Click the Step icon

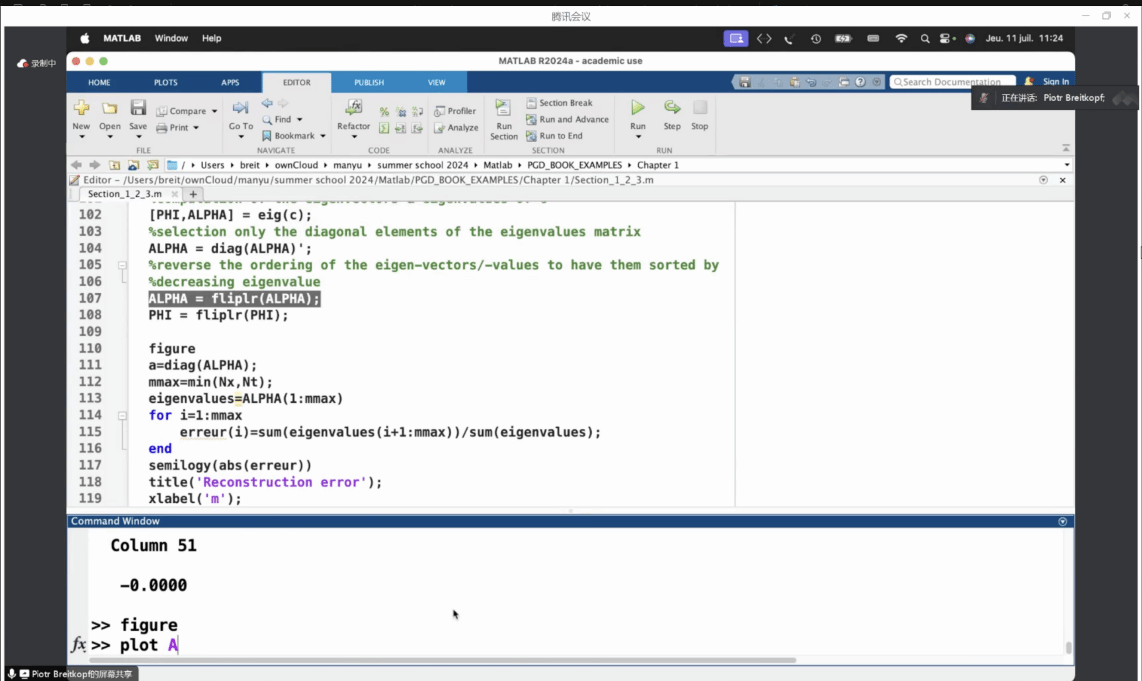672,107
